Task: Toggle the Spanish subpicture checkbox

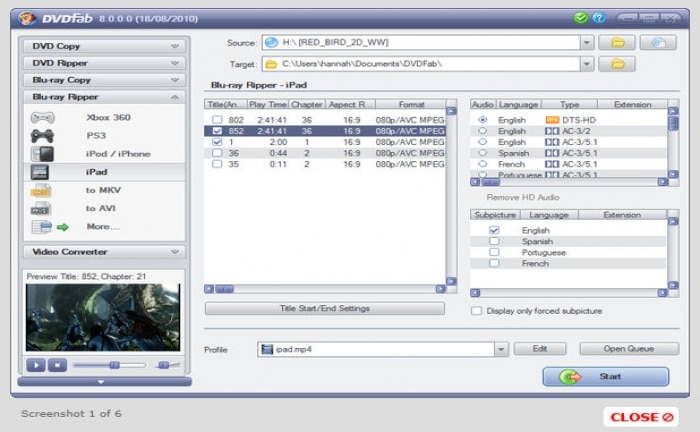Action: (x=494, y=241)
